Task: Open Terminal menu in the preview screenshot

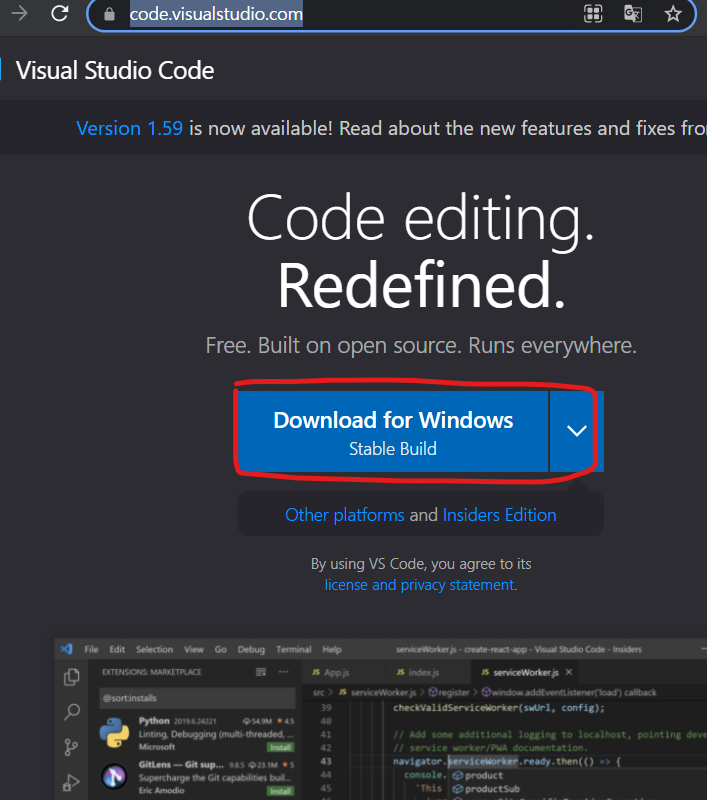Action: coord(293,649)
